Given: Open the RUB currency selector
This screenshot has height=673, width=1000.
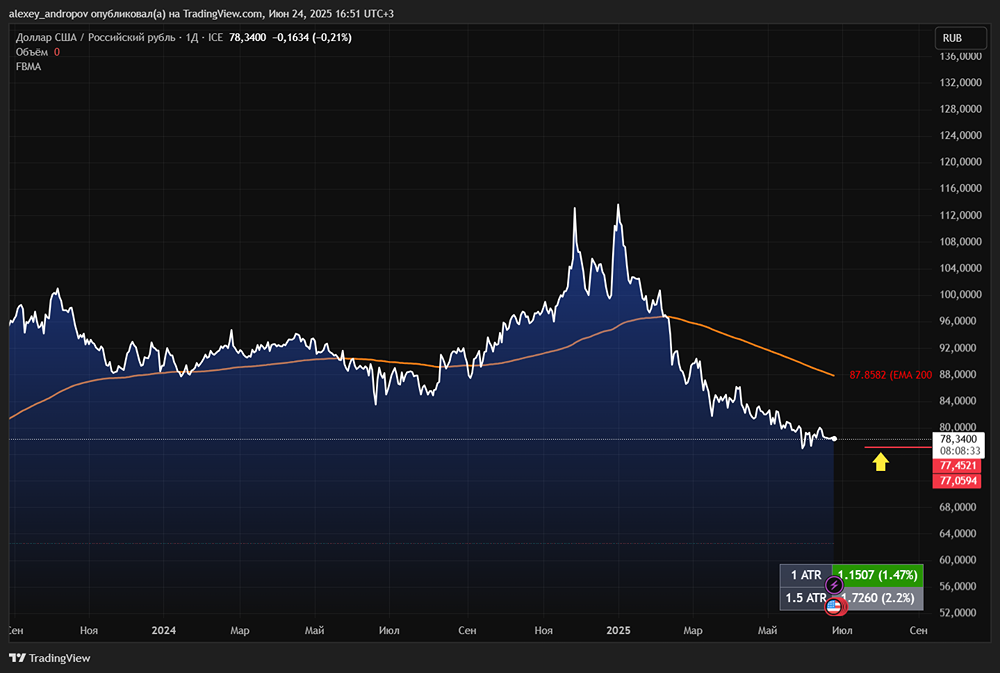Looking at the screenshot, I should click(960, 38).
